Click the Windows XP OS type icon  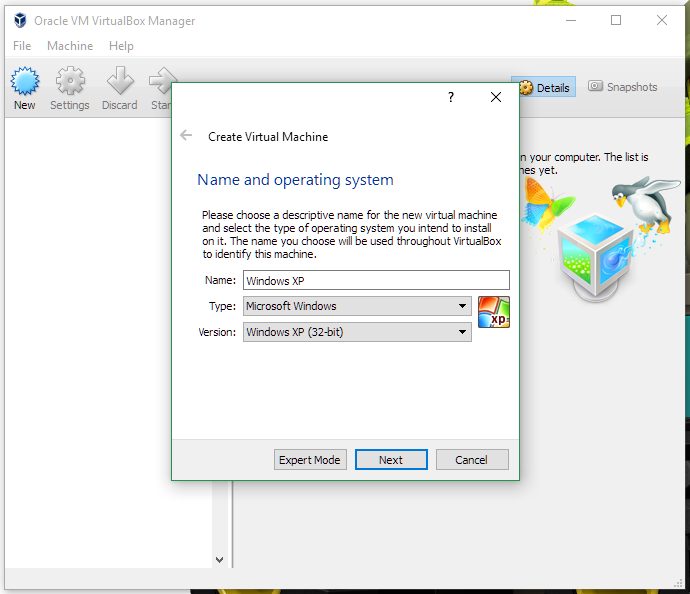(x=494, y=312)
